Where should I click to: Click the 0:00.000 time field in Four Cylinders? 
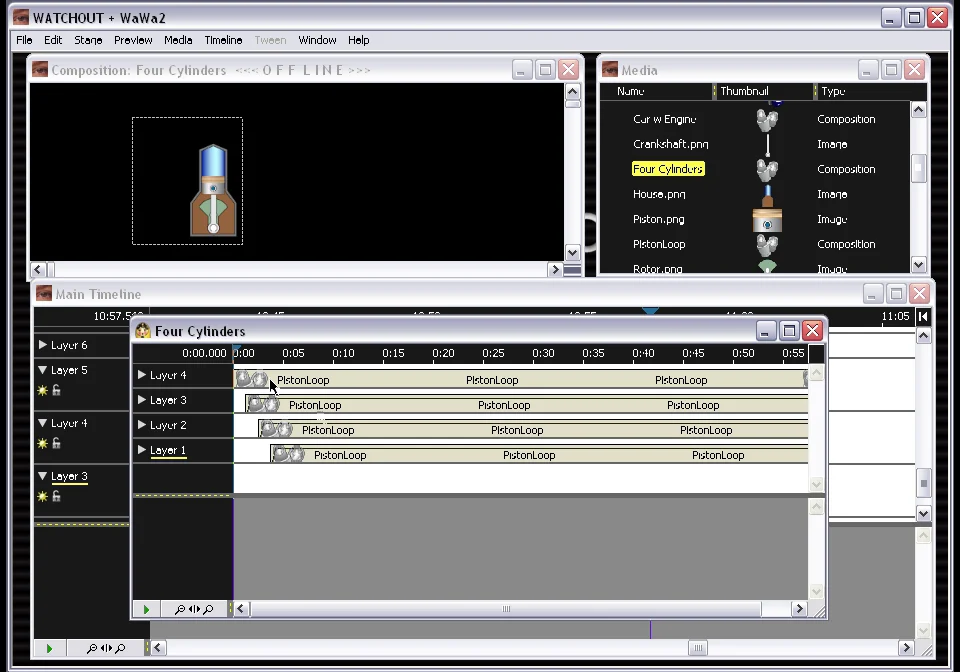click(x=204, y=353)
